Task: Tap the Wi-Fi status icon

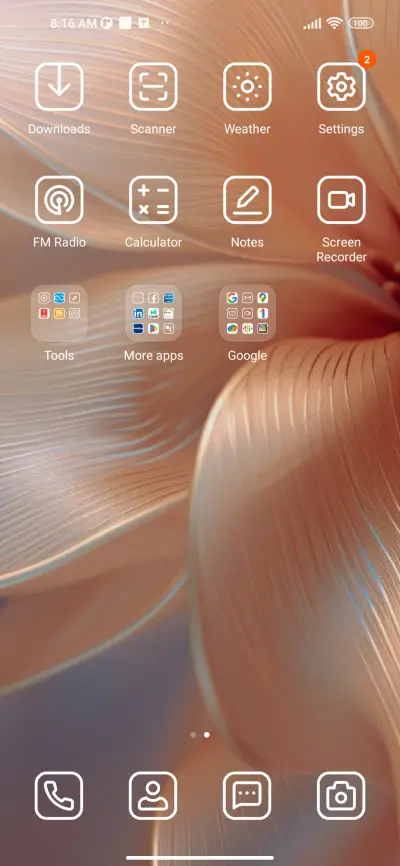Action: [334, 23]
